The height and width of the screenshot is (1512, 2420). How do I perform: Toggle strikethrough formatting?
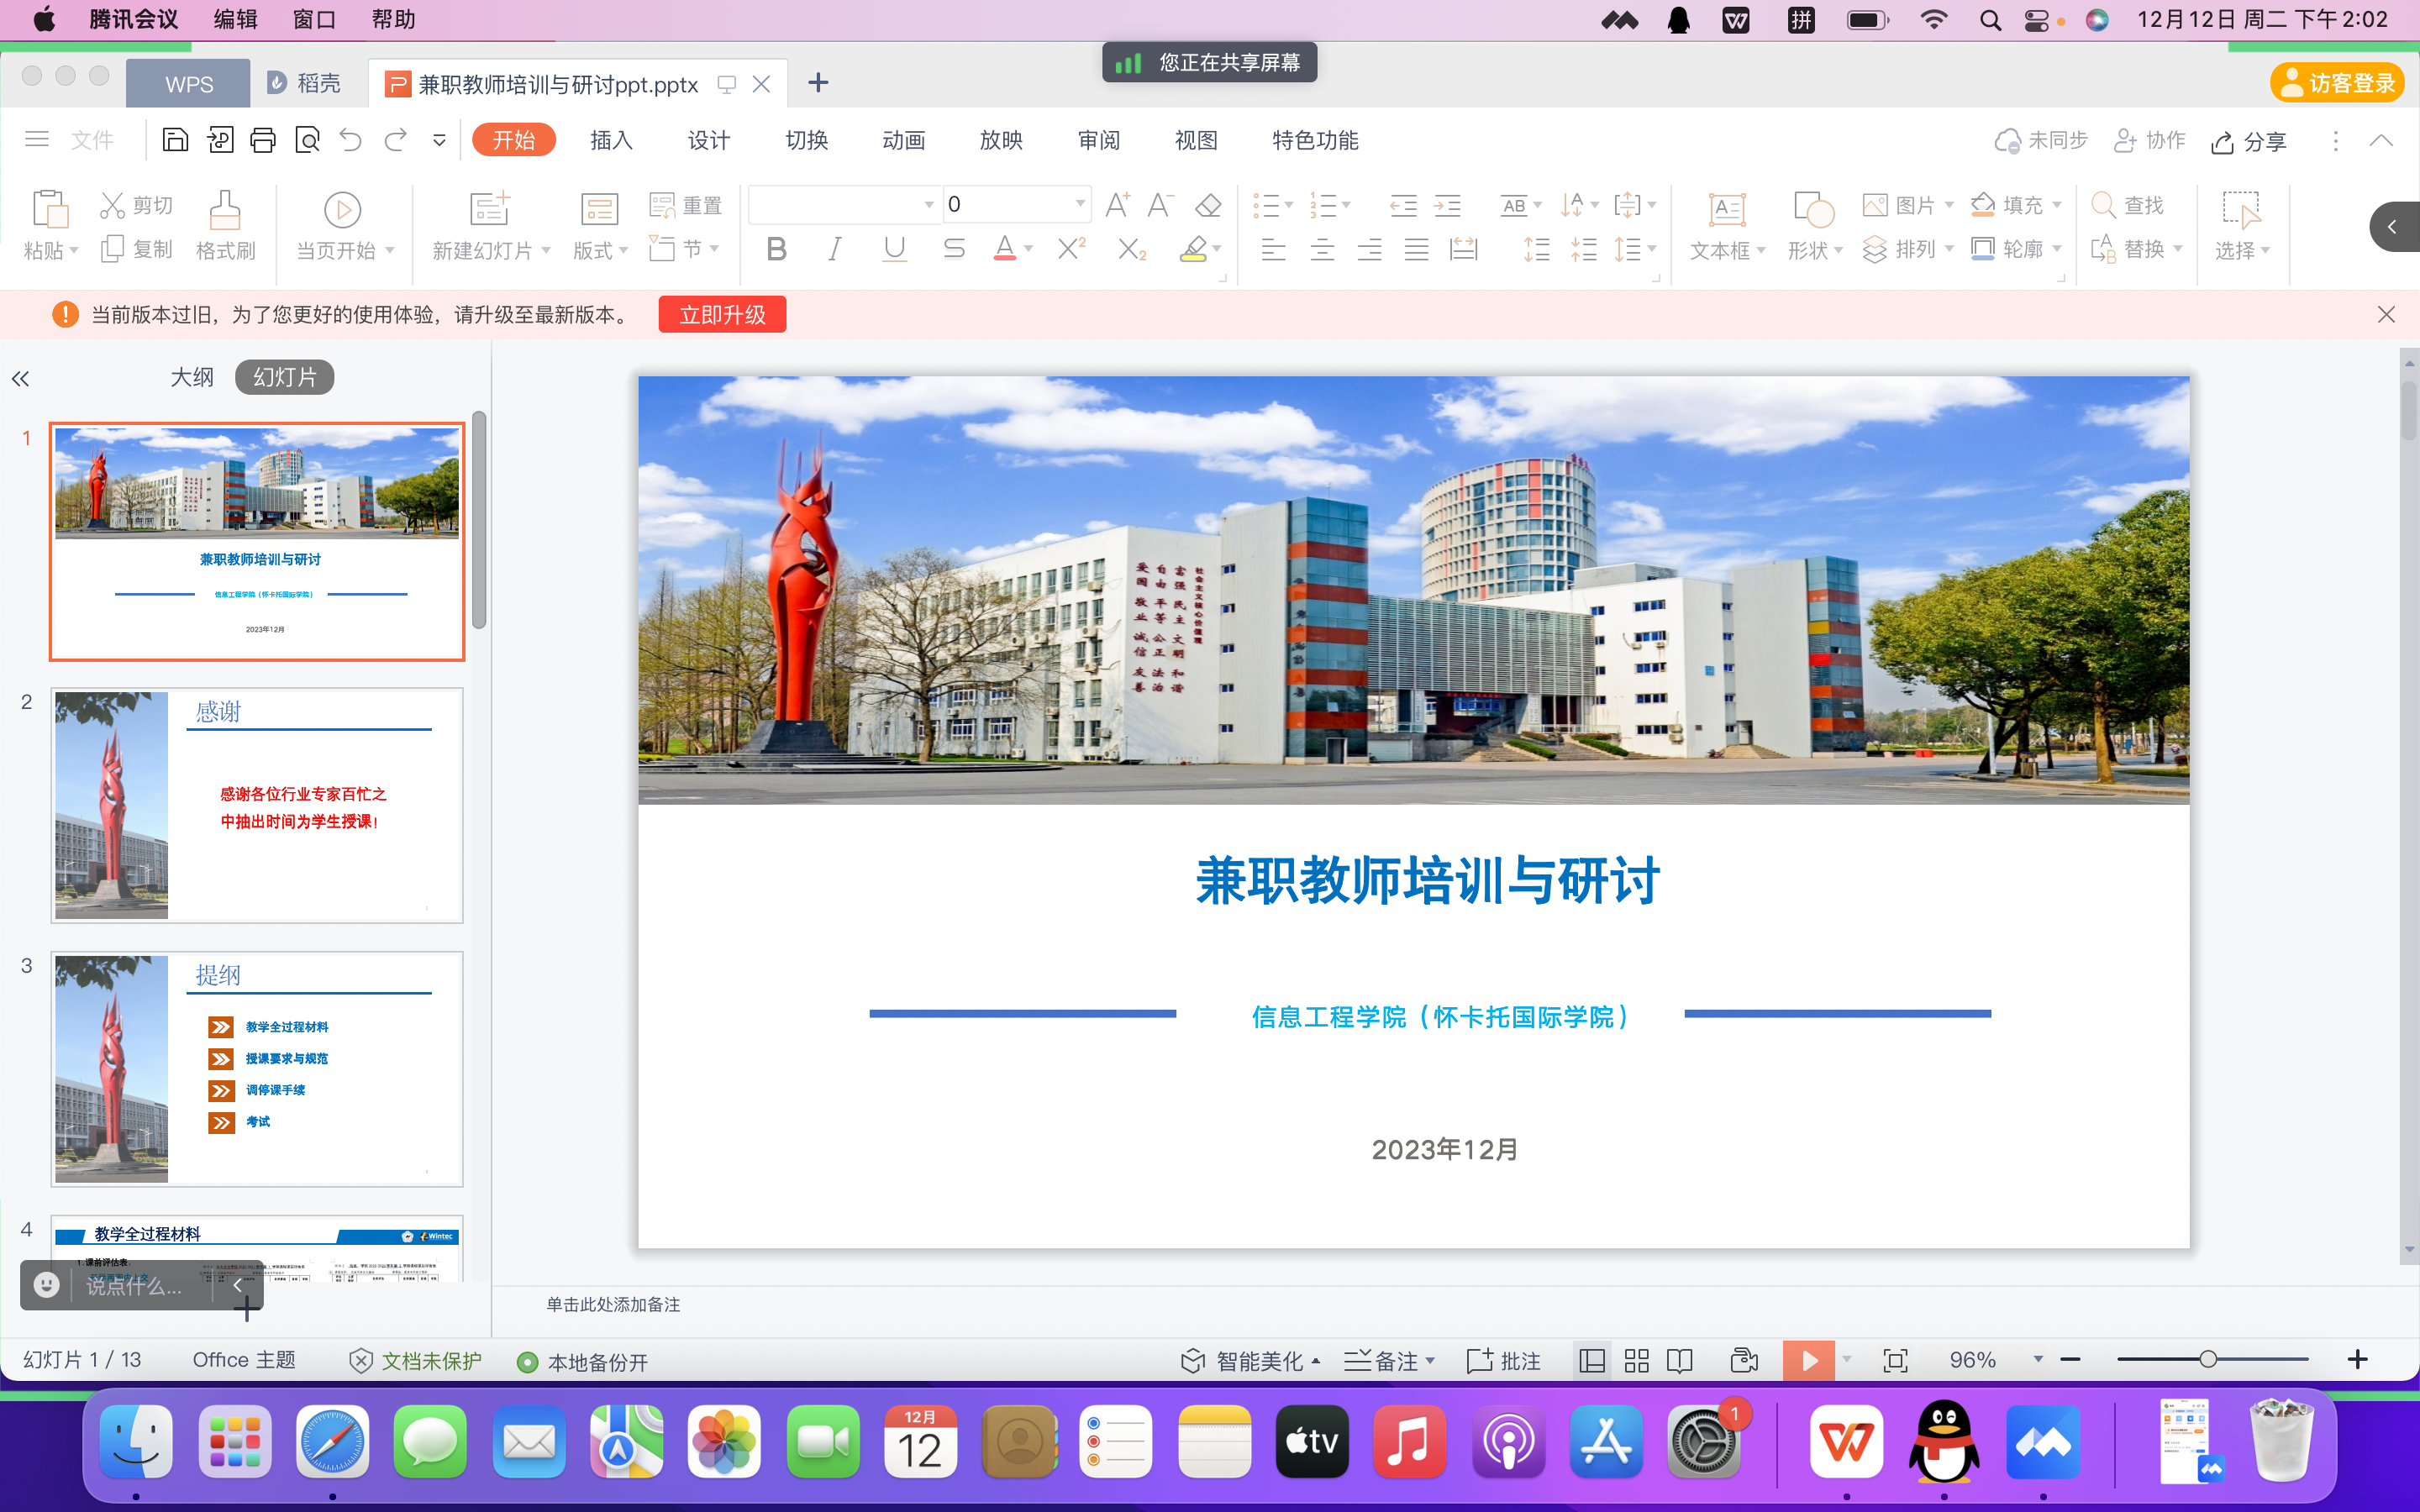tap(954, 249)
